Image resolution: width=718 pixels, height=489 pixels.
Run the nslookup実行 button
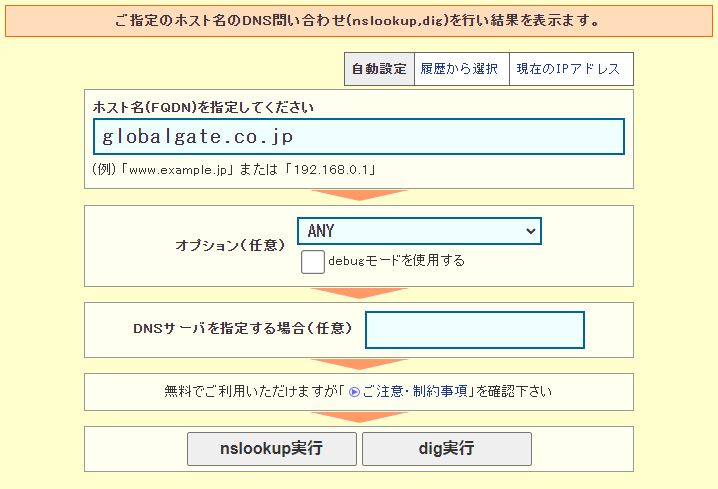(272, 449)
